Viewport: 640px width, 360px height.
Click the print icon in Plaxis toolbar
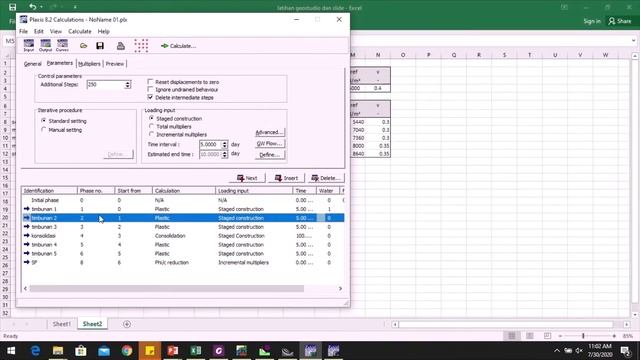click(x=120, y=46)
